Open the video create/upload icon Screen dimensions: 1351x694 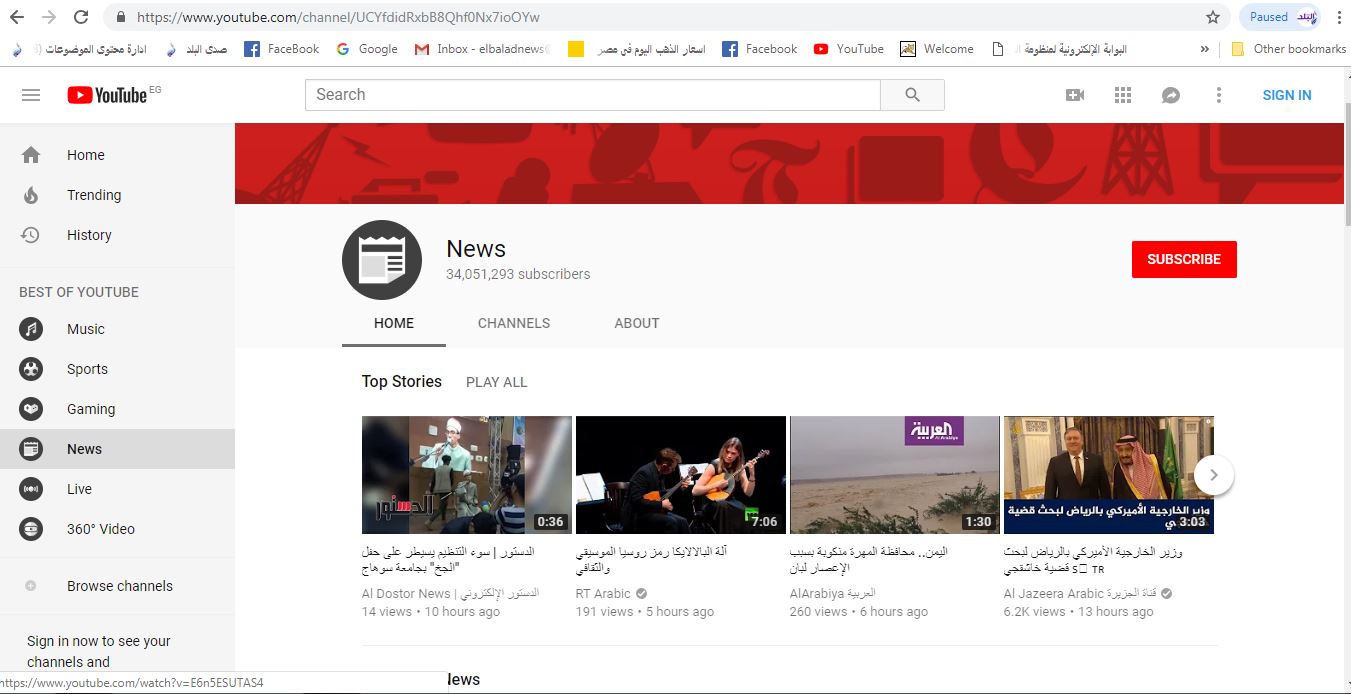click(1074, 94)
